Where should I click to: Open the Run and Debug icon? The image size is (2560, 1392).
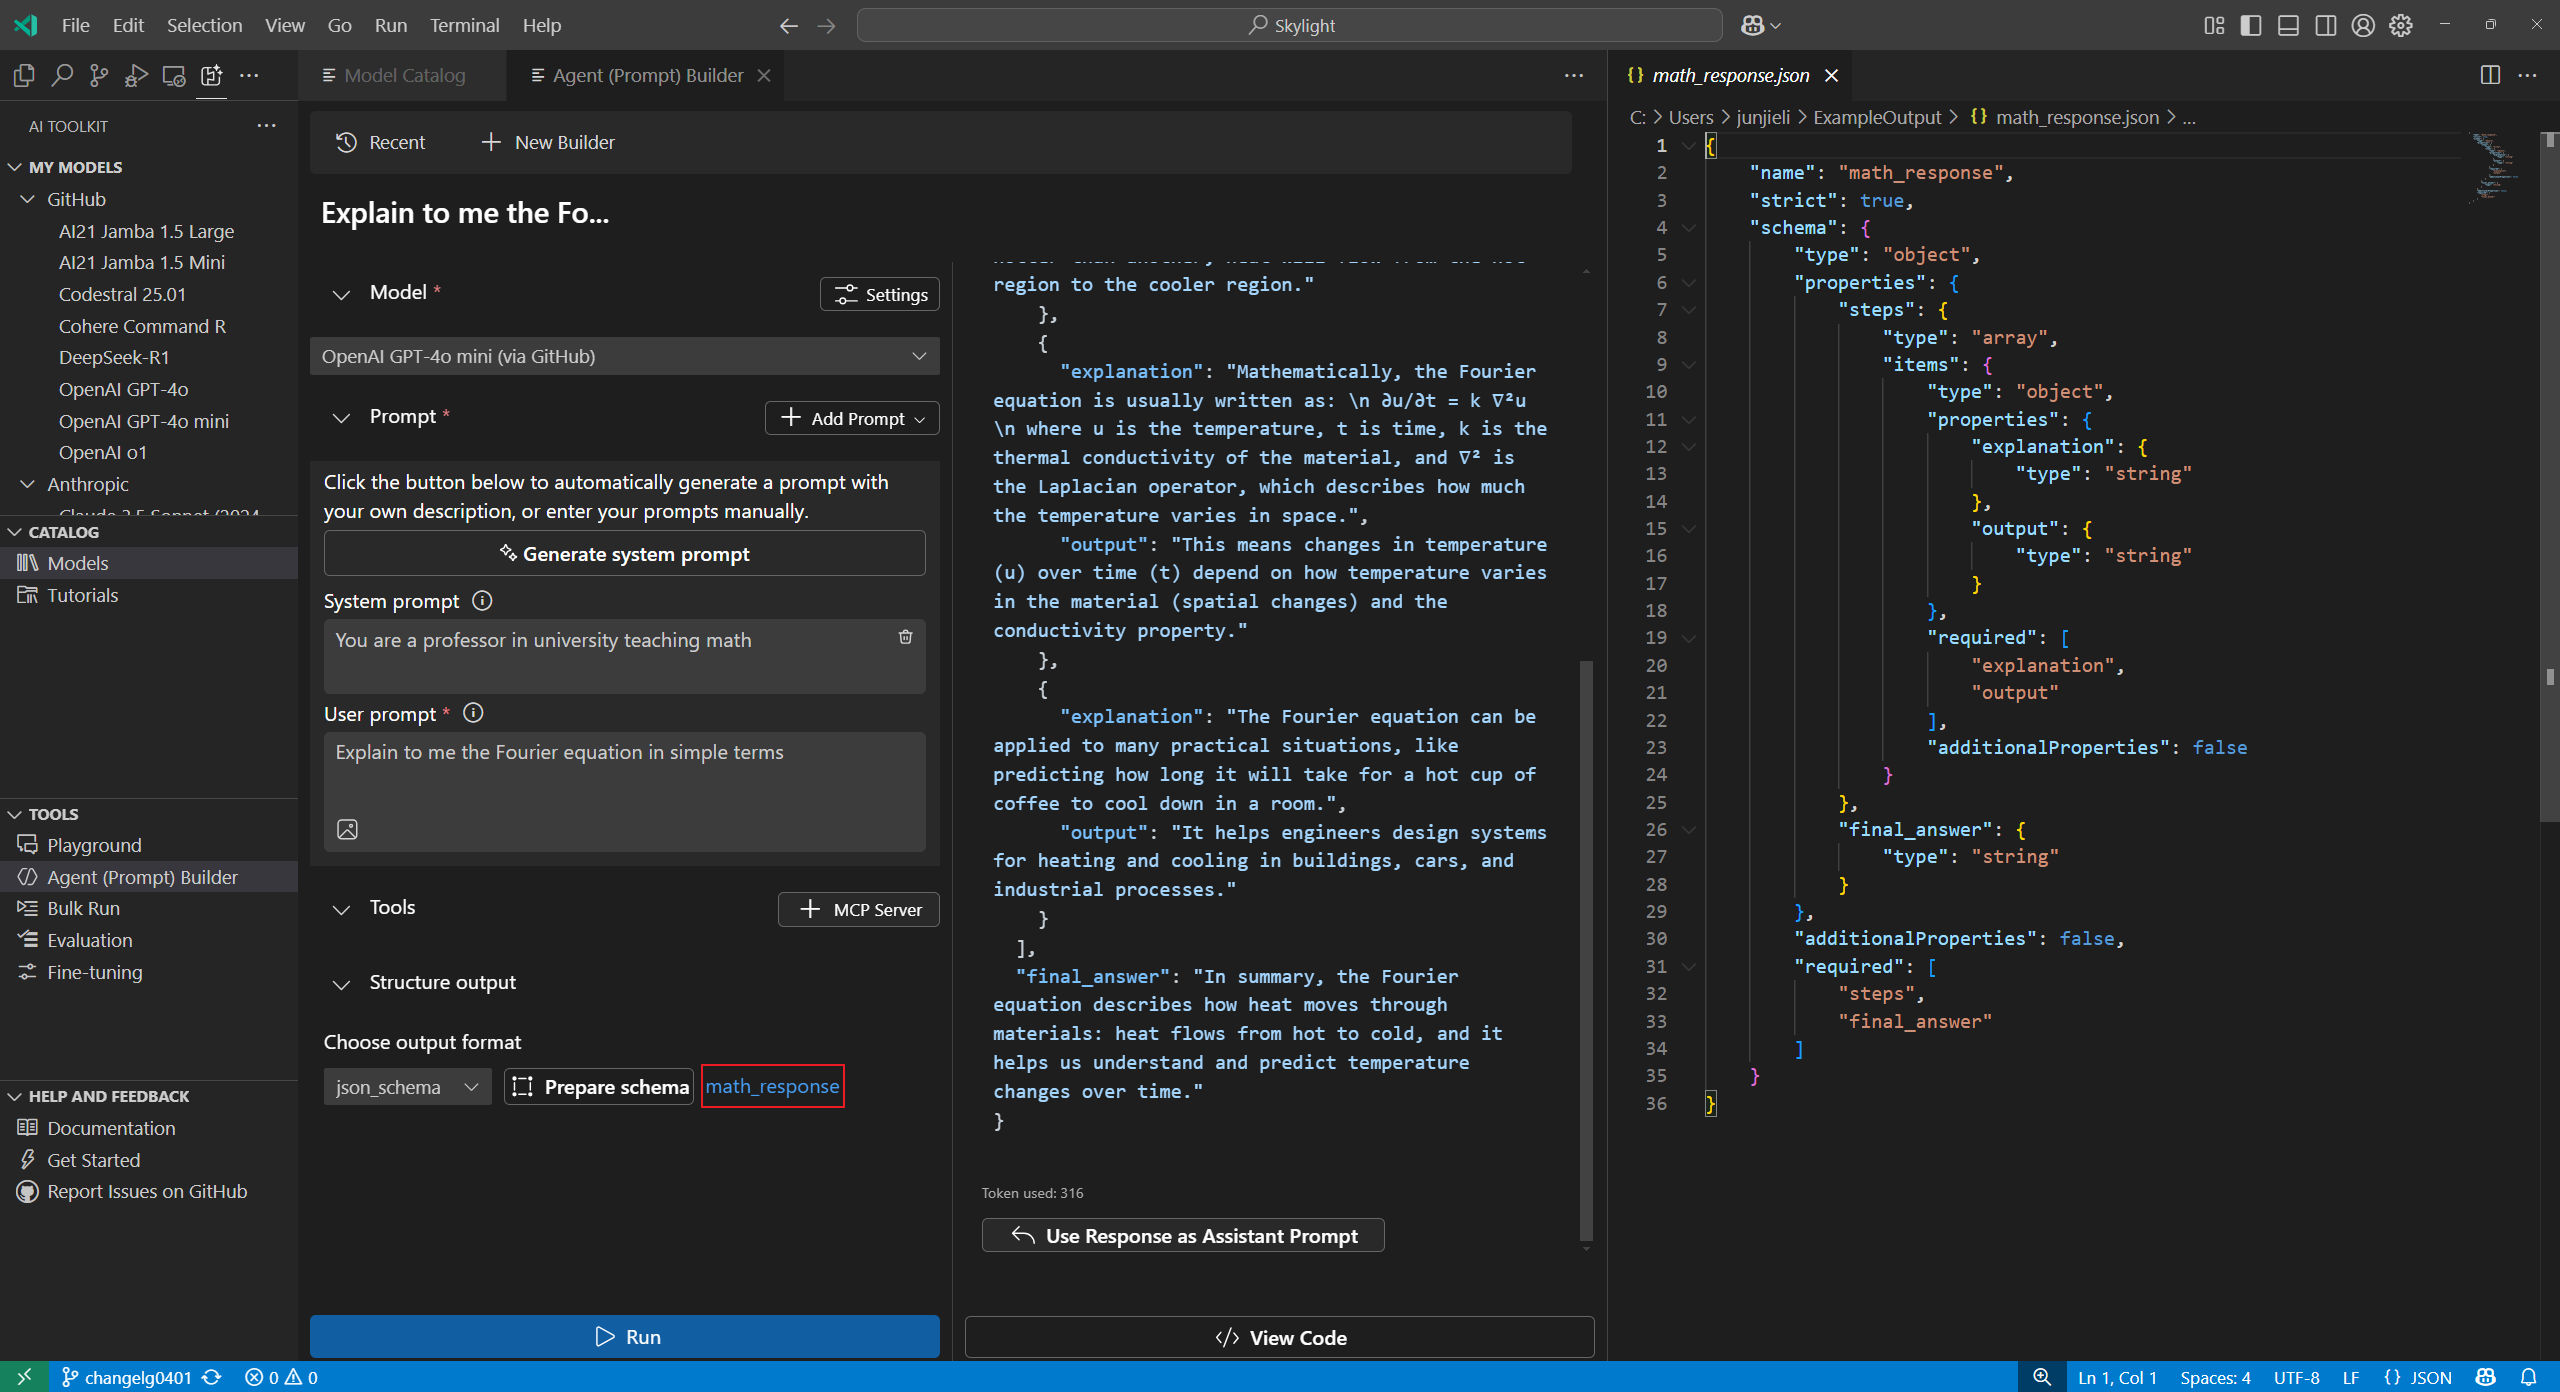(x=136, y=75)
